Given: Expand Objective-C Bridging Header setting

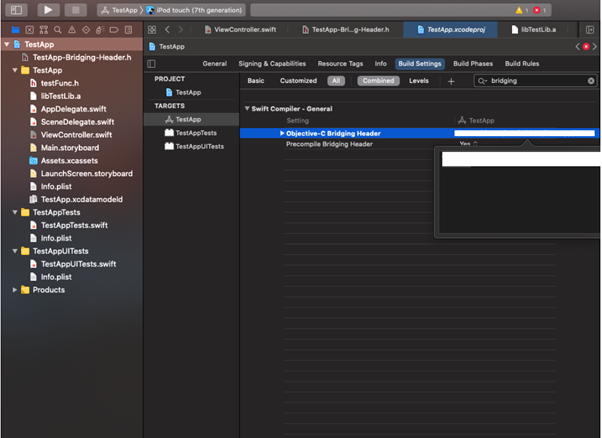Looking at the screenshot, I should (x=282, y=133).
